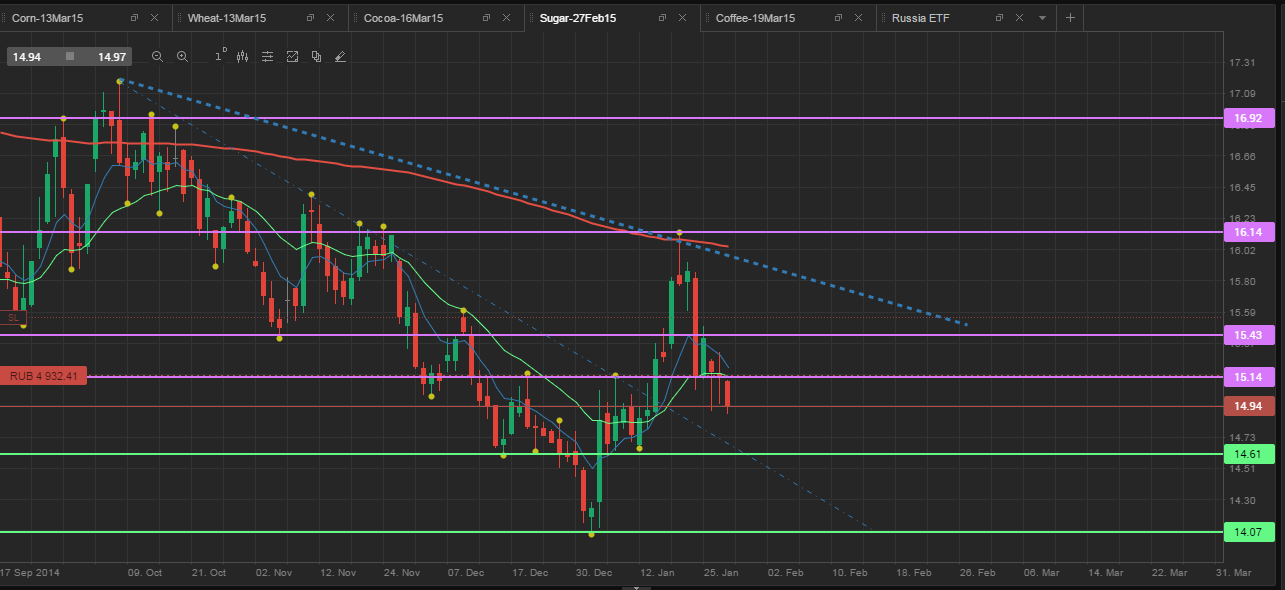Screen dimensions: 1285x590
Task: Detach the Russia ETF chart window
Action: click(1000, 18)
